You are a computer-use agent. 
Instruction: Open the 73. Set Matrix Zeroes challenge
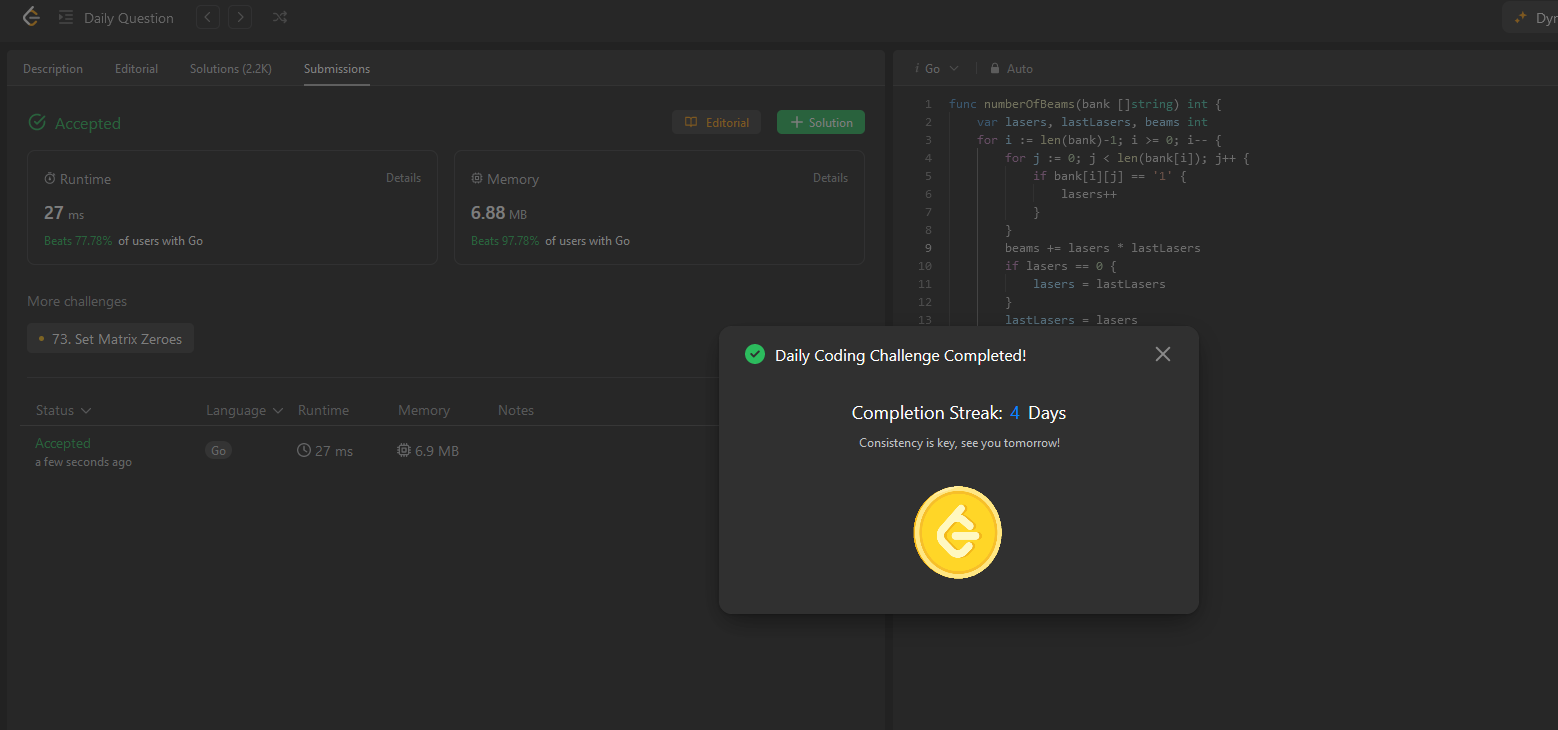110,339
